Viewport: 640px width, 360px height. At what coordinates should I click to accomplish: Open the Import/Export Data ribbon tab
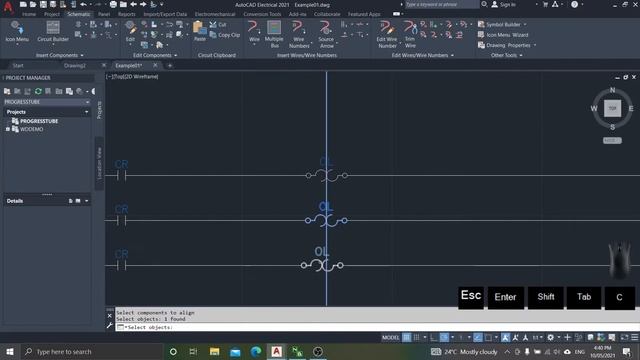click(x=165, y=14)
